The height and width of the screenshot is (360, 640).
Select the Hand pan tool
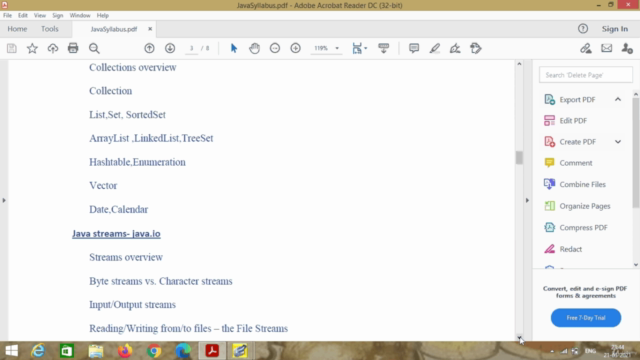[254, 48]
